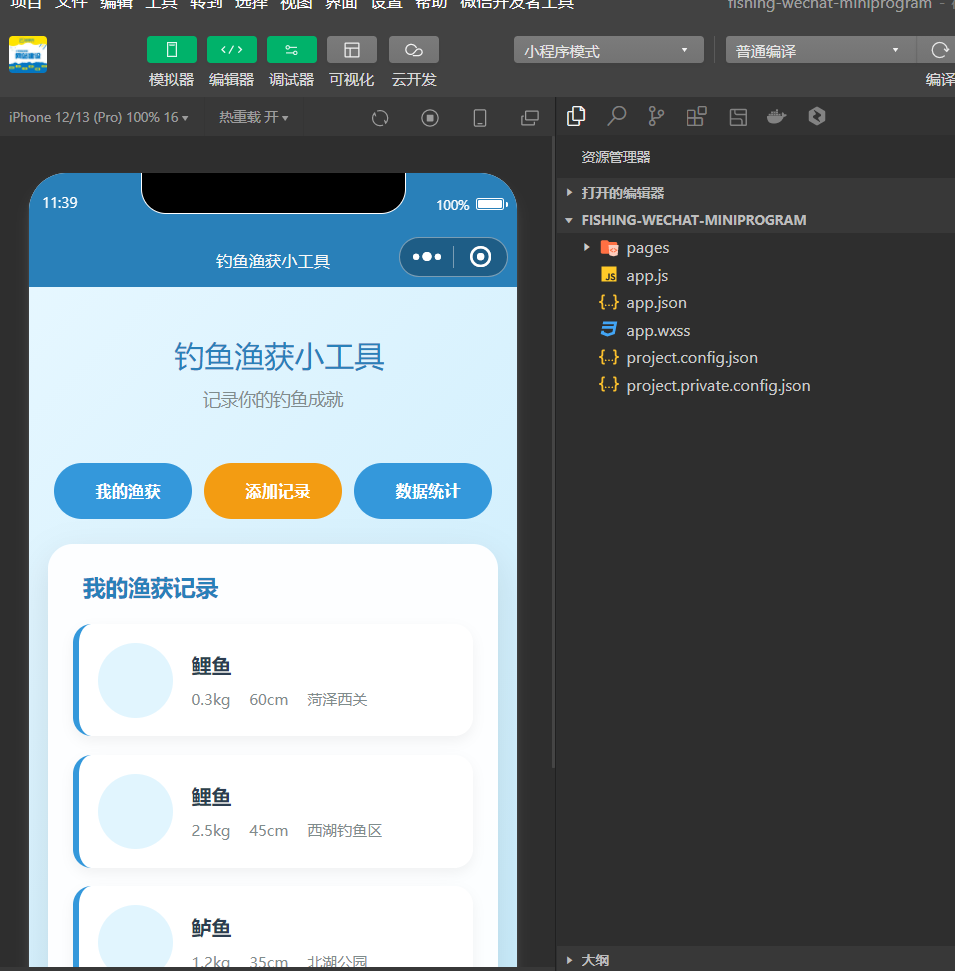Open the 视图 menu
955x971 pixels.
(x=296, y=4)
